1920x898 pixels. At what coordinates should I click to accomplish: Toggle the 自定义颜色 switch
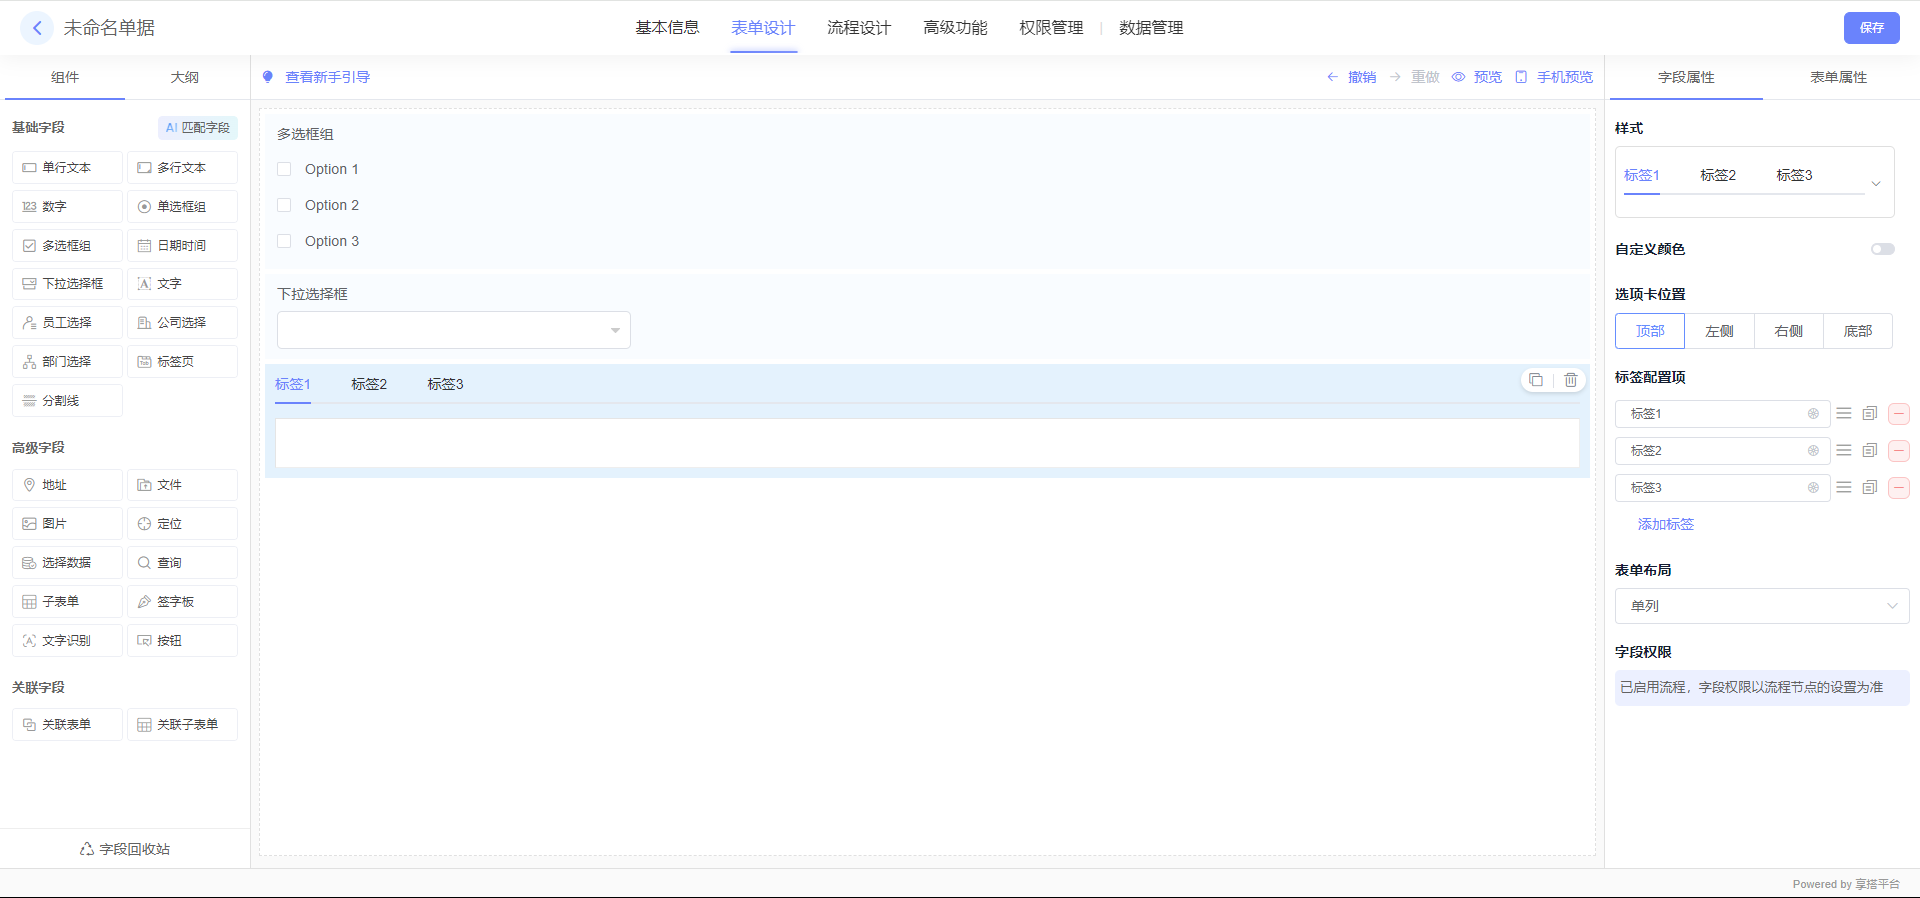click(x=1882, y=249)
